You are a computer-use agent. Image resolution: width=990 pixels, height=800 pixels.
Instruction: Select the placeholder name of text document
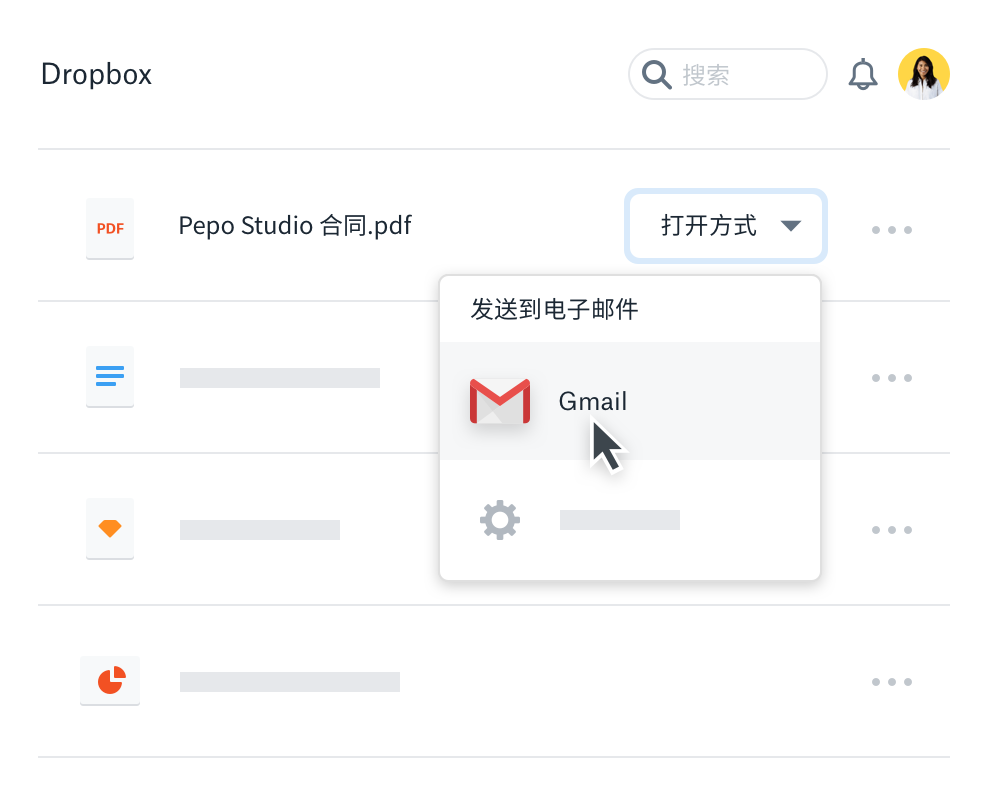(x=280, y=378)
